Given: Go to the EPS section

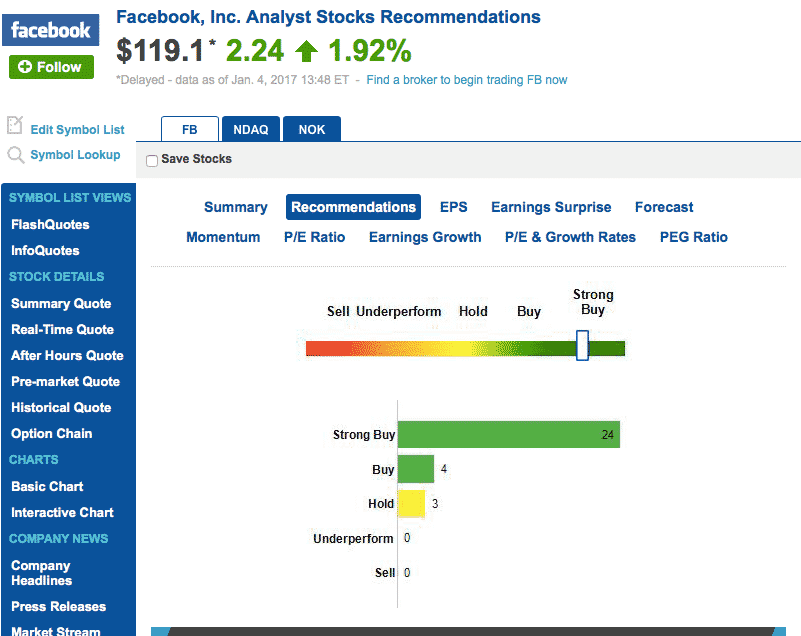Looking at the screenshot, I should (454, 207).
